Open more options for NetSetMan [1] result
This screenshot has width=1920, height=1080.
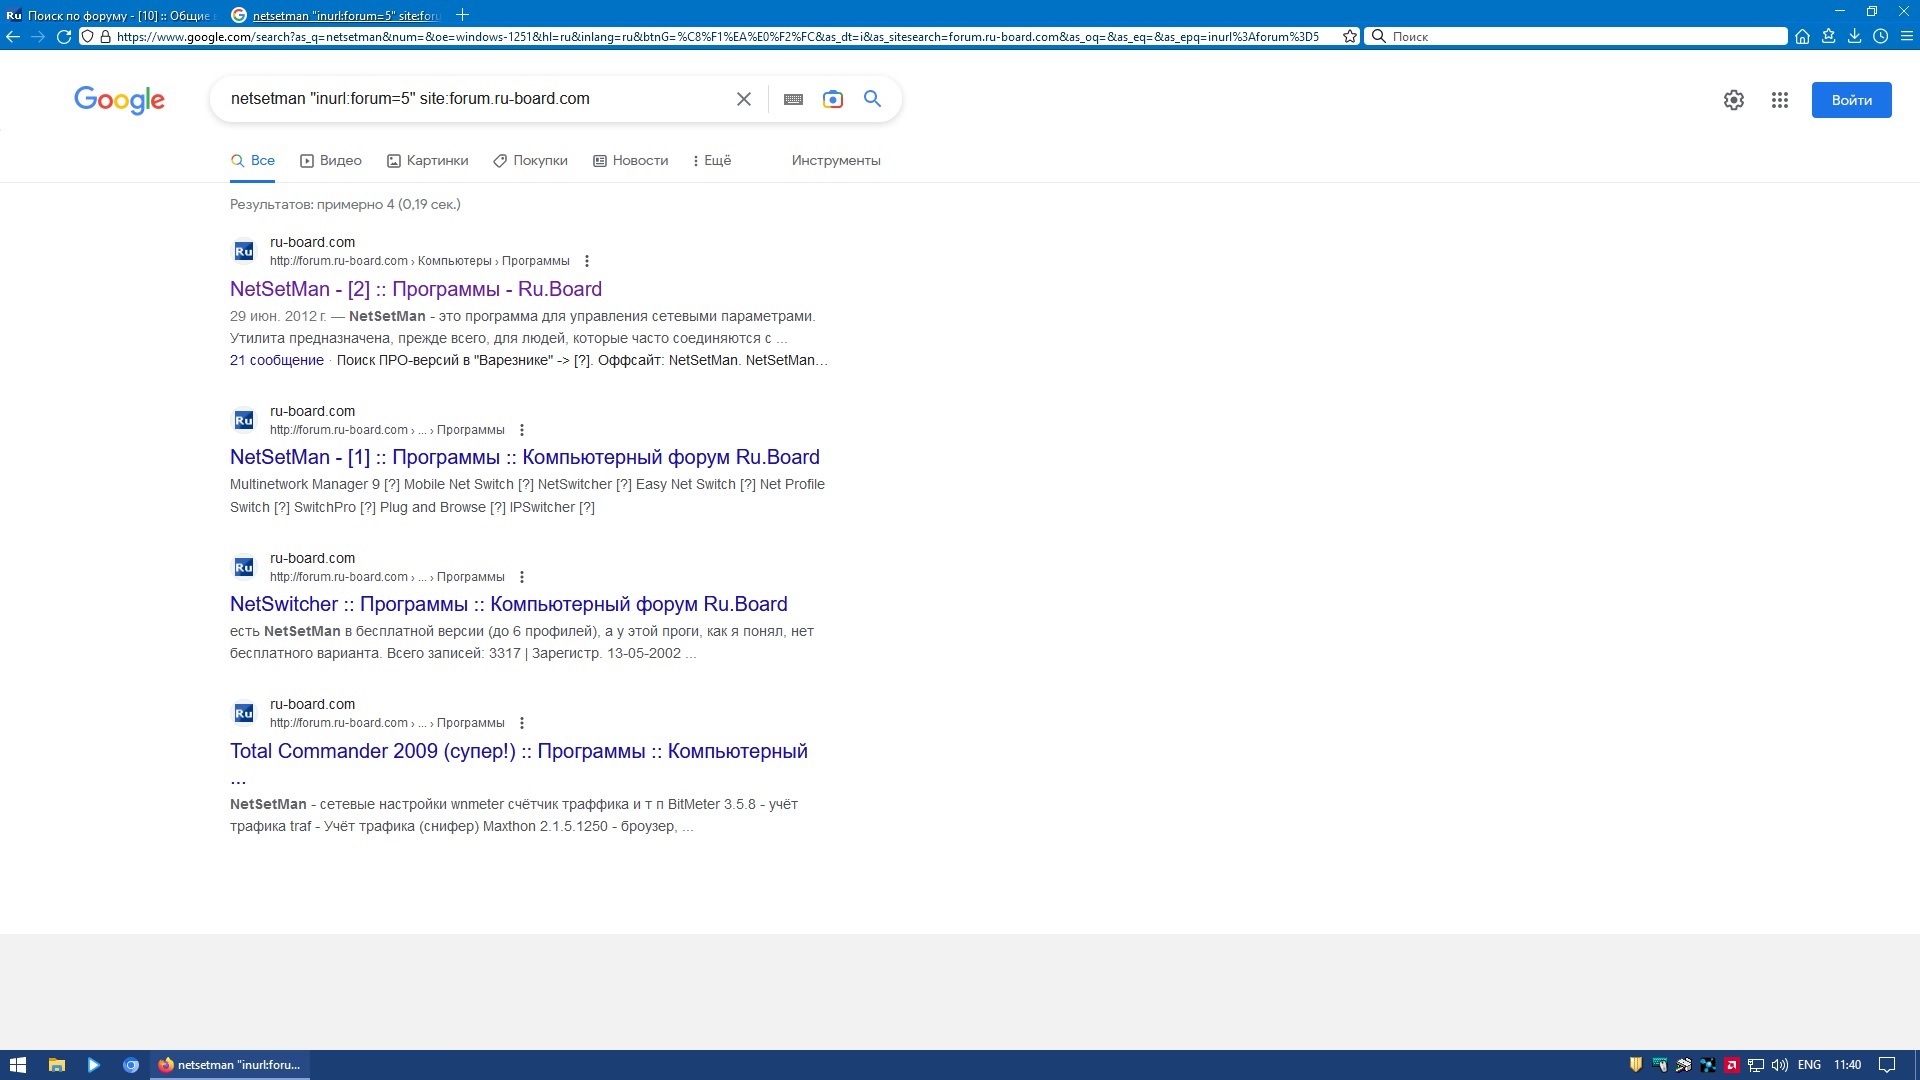pyautogui.click(x=522, y=430)
